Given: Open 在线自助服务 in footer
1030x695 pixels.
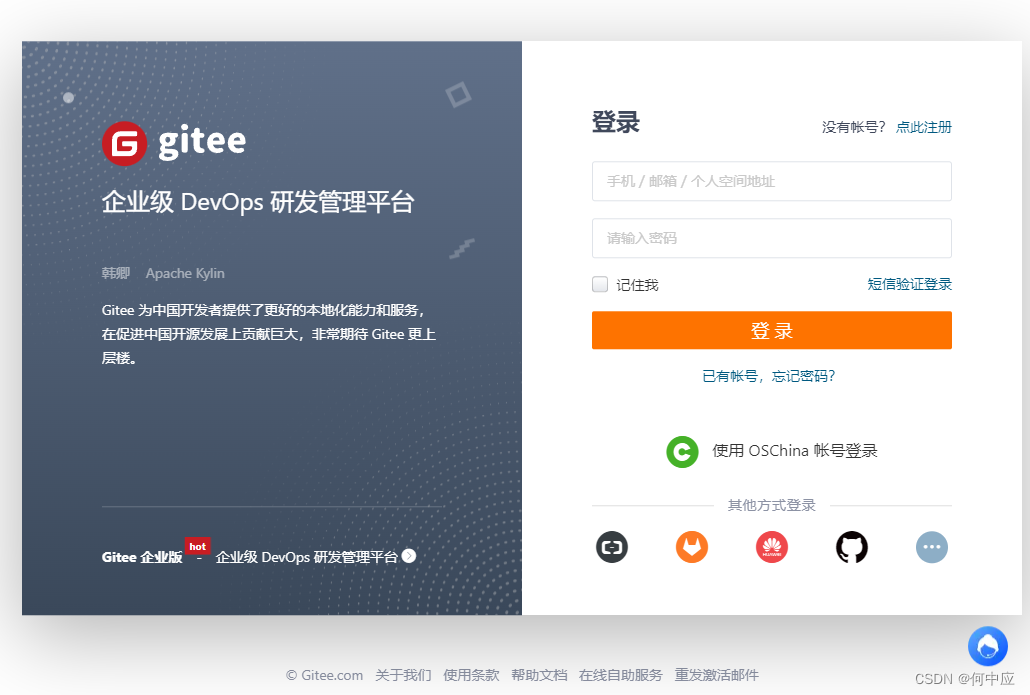Looking at the screenshot, I should coord(621,675).
